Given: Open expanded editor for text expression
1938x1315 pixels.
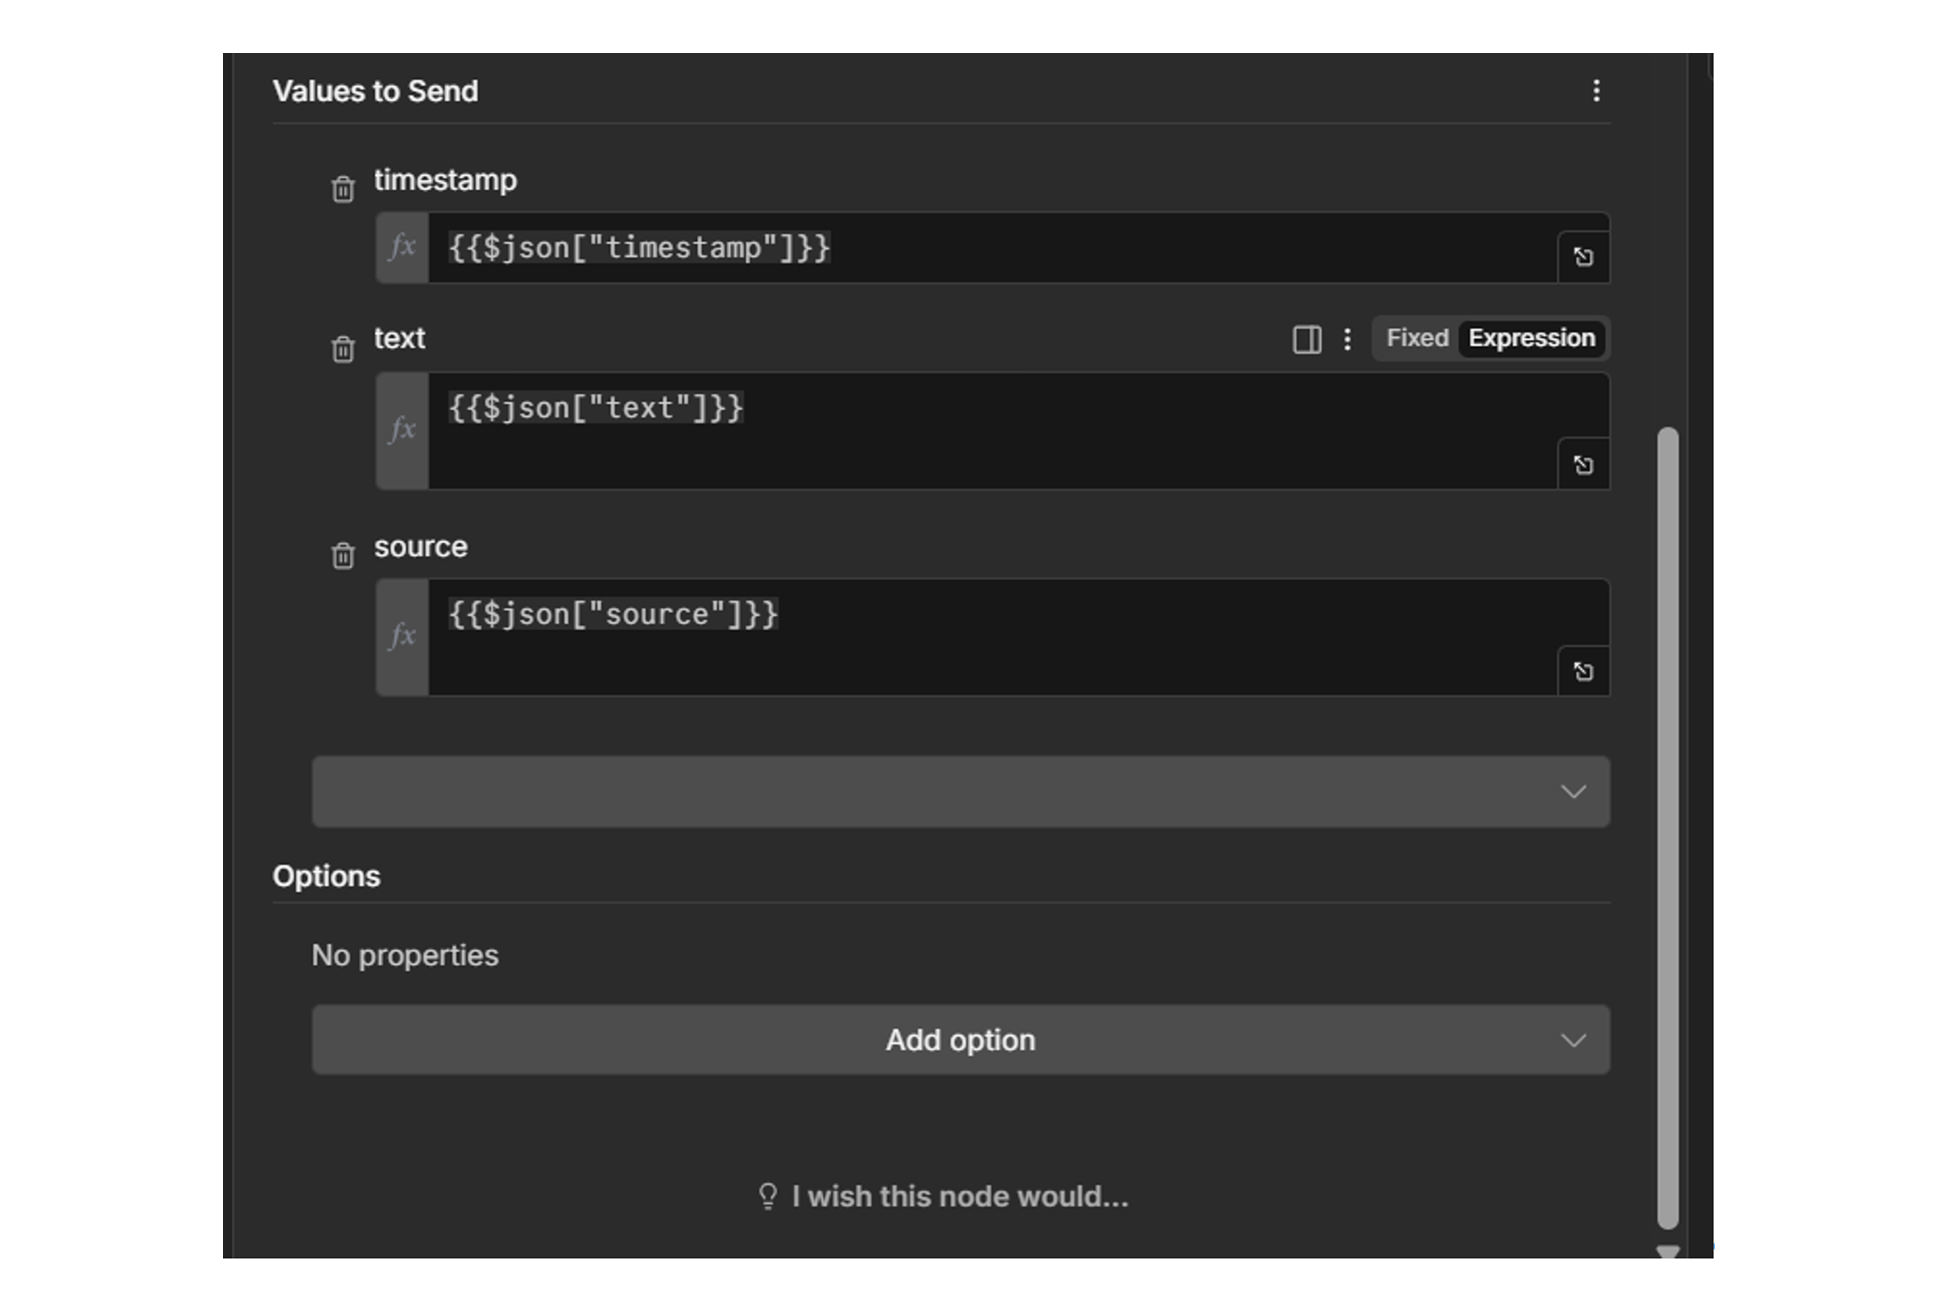Looking at the screenshot, I should 1583,465.
